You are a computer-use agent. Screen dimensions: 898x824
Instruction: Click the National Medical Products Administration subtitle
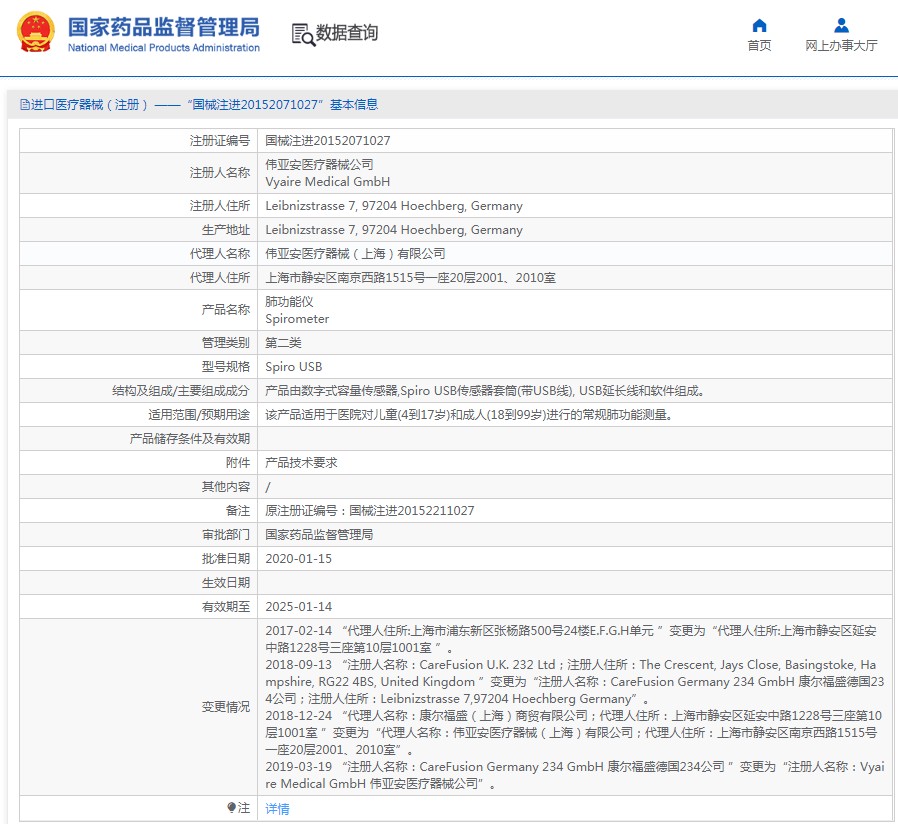click(x=164, y=48)
